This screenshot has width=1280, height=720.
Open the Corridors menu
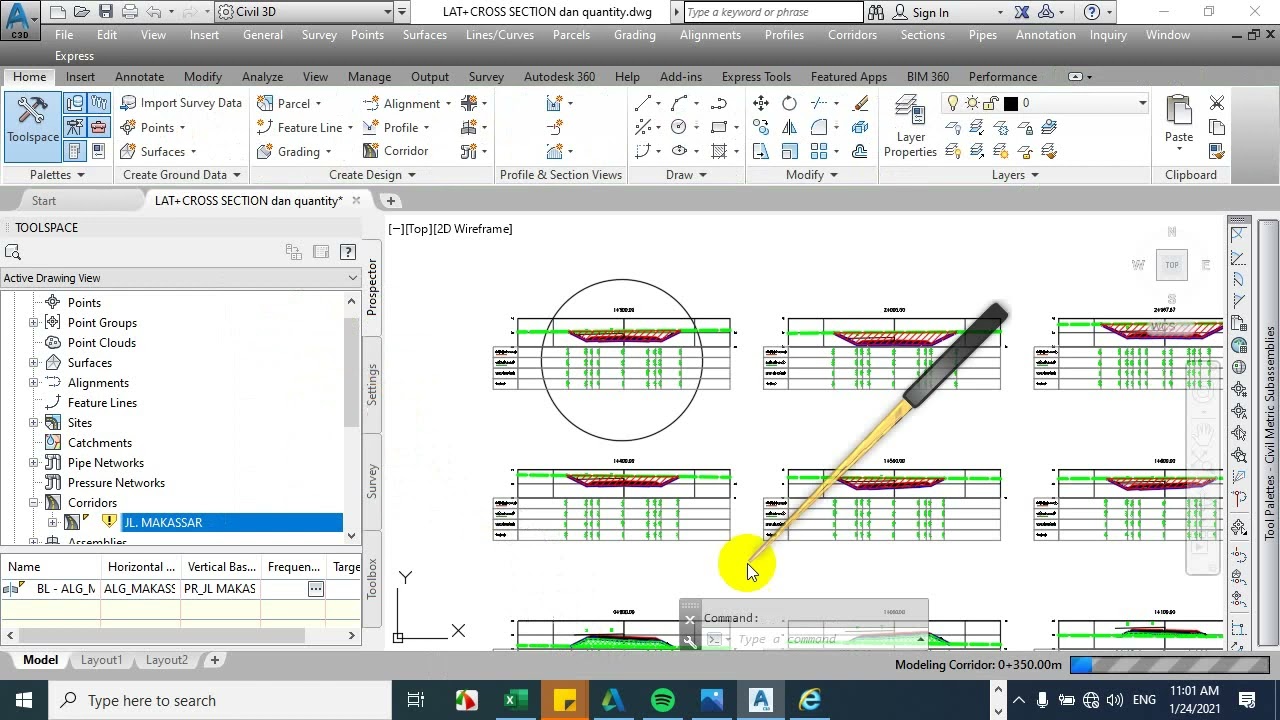tap(853, 35)
